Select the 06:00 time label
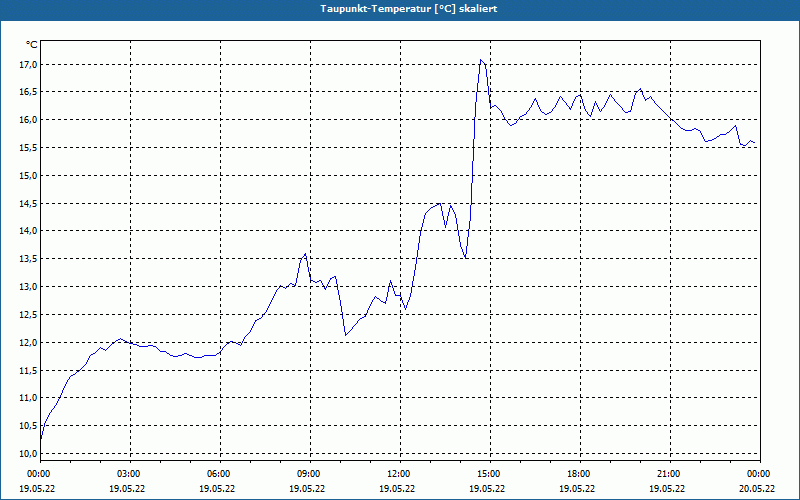Viewport: 800px width, 500px height. [x=220, y=474]
